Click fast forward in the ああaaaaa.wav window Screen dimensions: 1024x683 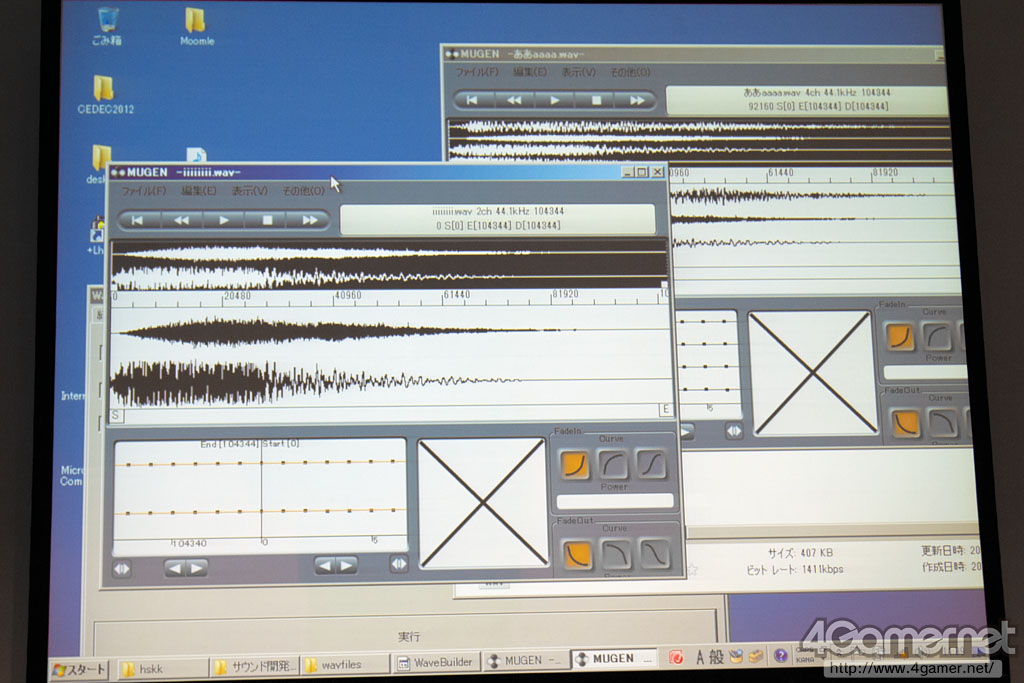pos(637,100)
